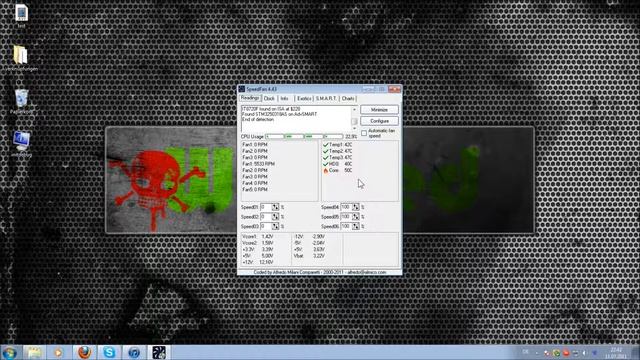Click the Show desktop button
This screenshot has height=360, width=640.
click(636, 353)
